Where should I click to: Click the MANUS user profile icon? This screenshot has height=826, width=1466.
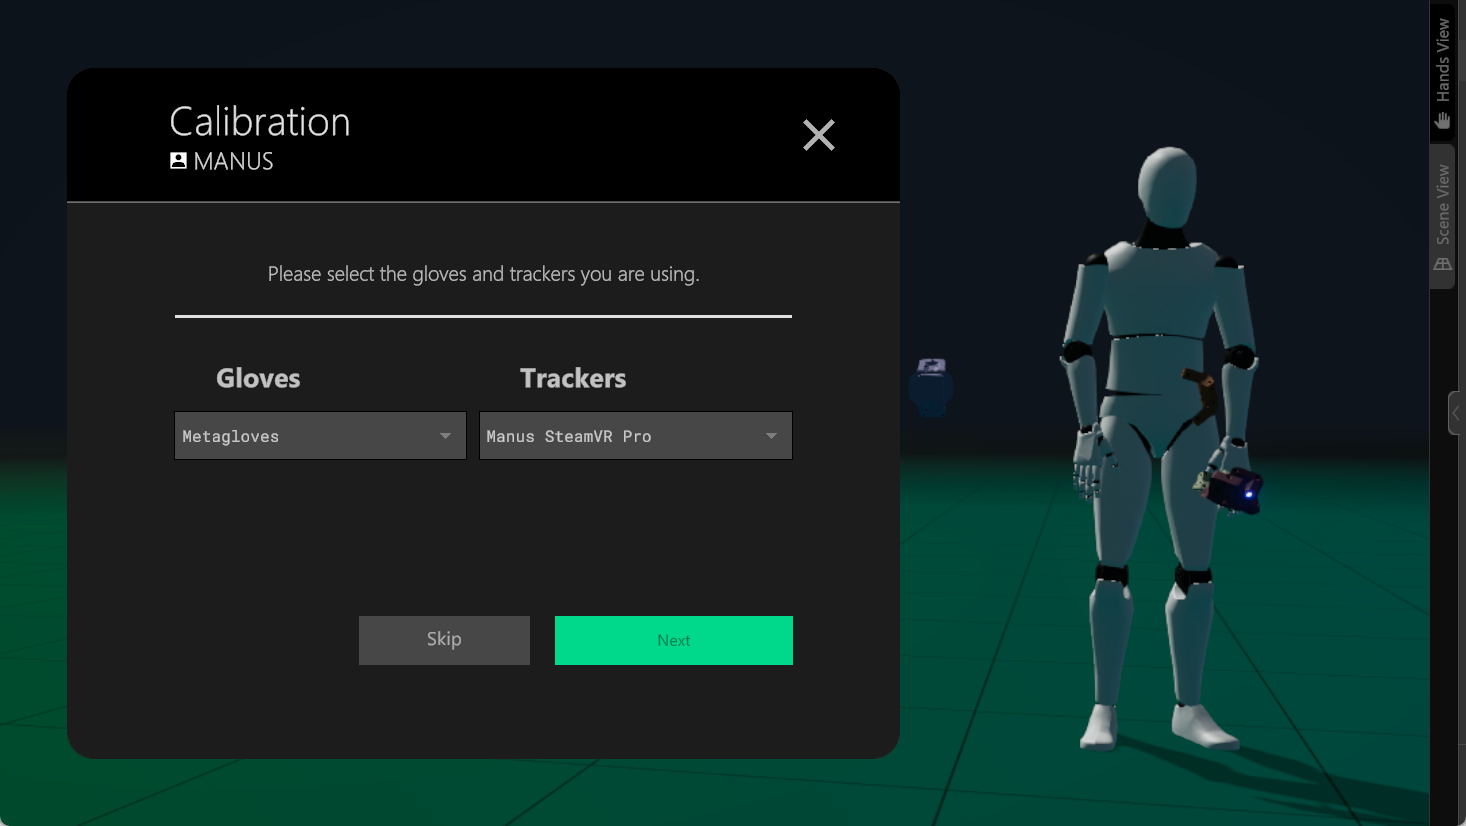178,161
